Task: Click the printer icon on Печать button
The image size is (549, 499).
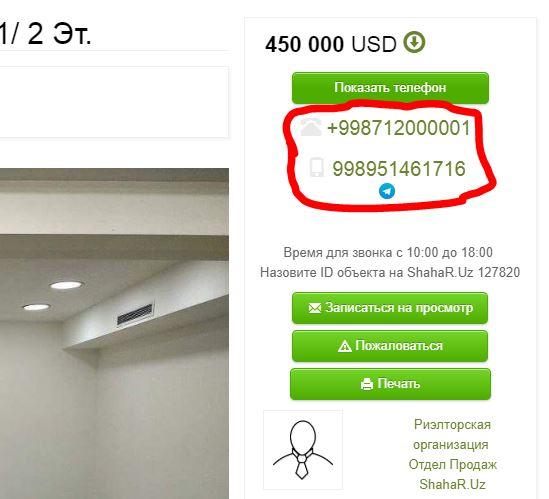Action: (x=367, y=384)
